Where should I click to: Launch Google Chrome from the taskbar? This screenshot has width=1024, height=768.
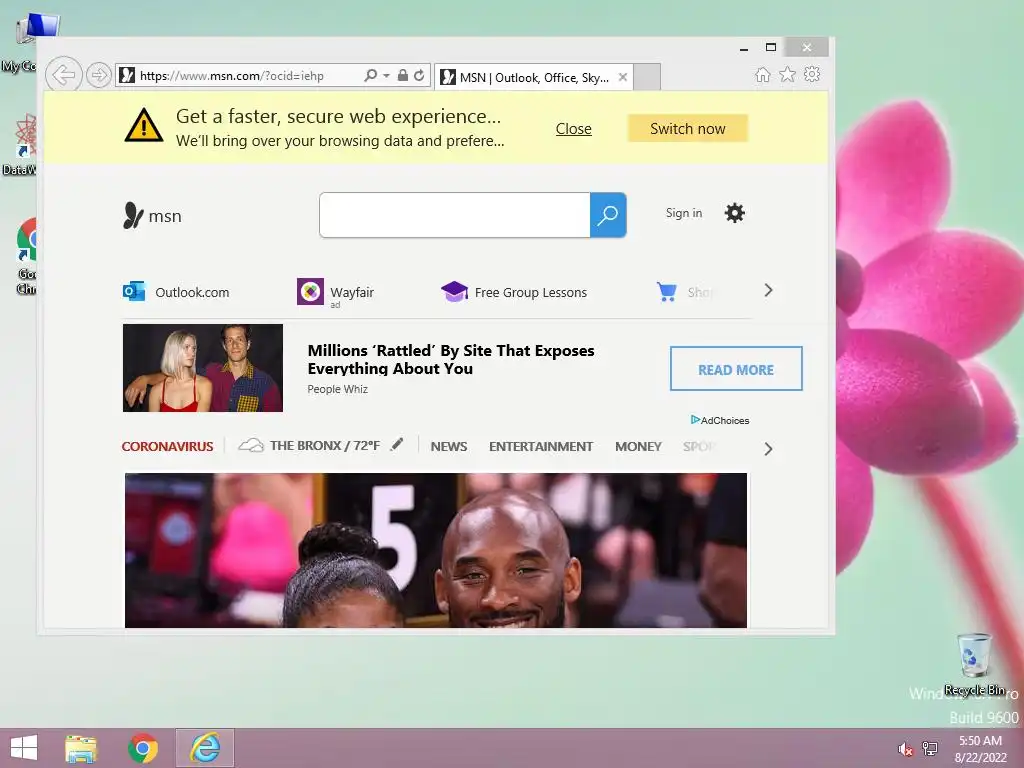pyautogui.click(x=143, y=748)
